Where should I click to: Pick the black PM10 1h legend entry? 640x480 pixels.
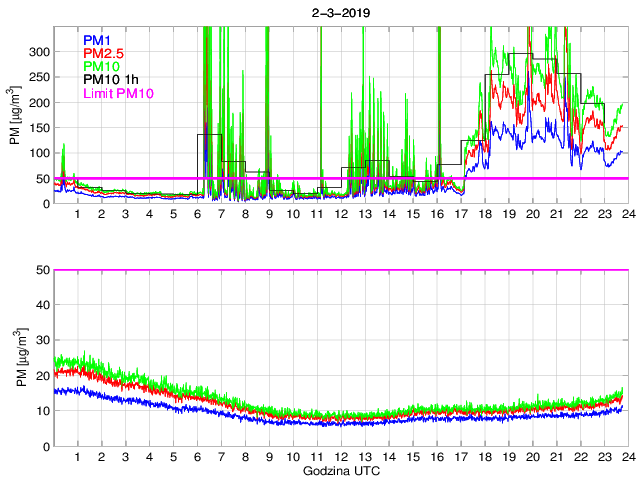110,79
